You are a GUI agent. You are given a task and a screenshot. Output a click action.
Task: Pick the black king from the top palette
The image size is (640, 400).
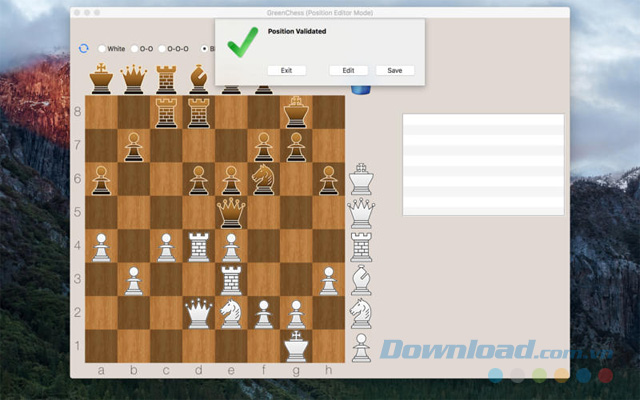point(101,79)
